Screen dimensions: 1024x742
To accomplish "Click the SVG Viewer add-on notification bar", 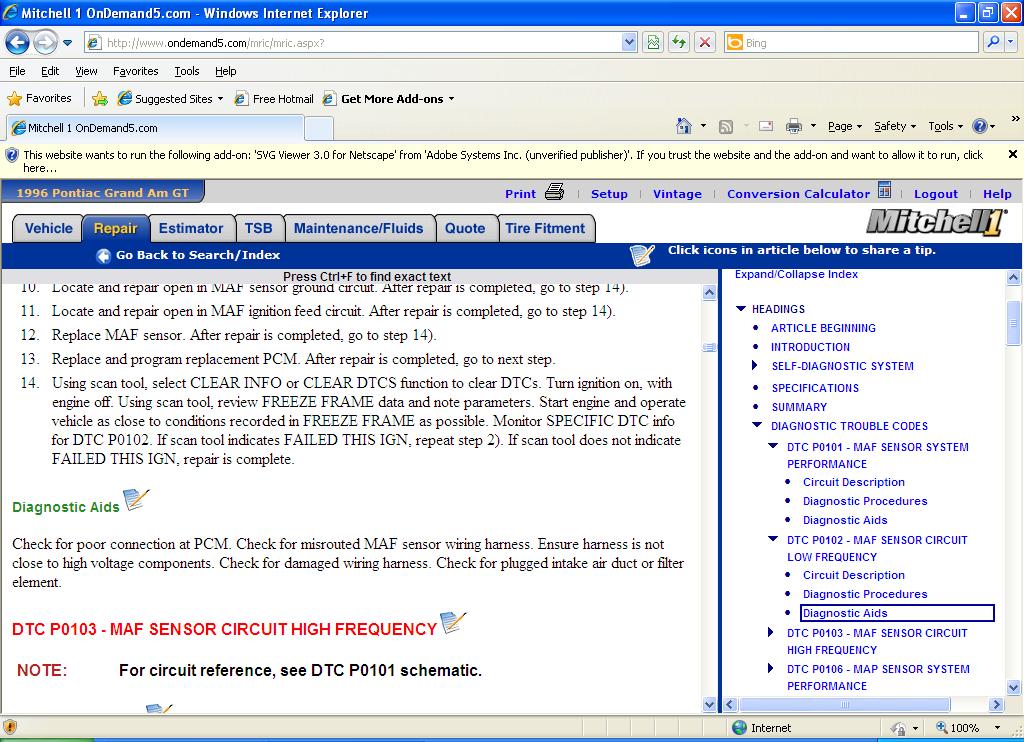I will (x=503, y=161).
